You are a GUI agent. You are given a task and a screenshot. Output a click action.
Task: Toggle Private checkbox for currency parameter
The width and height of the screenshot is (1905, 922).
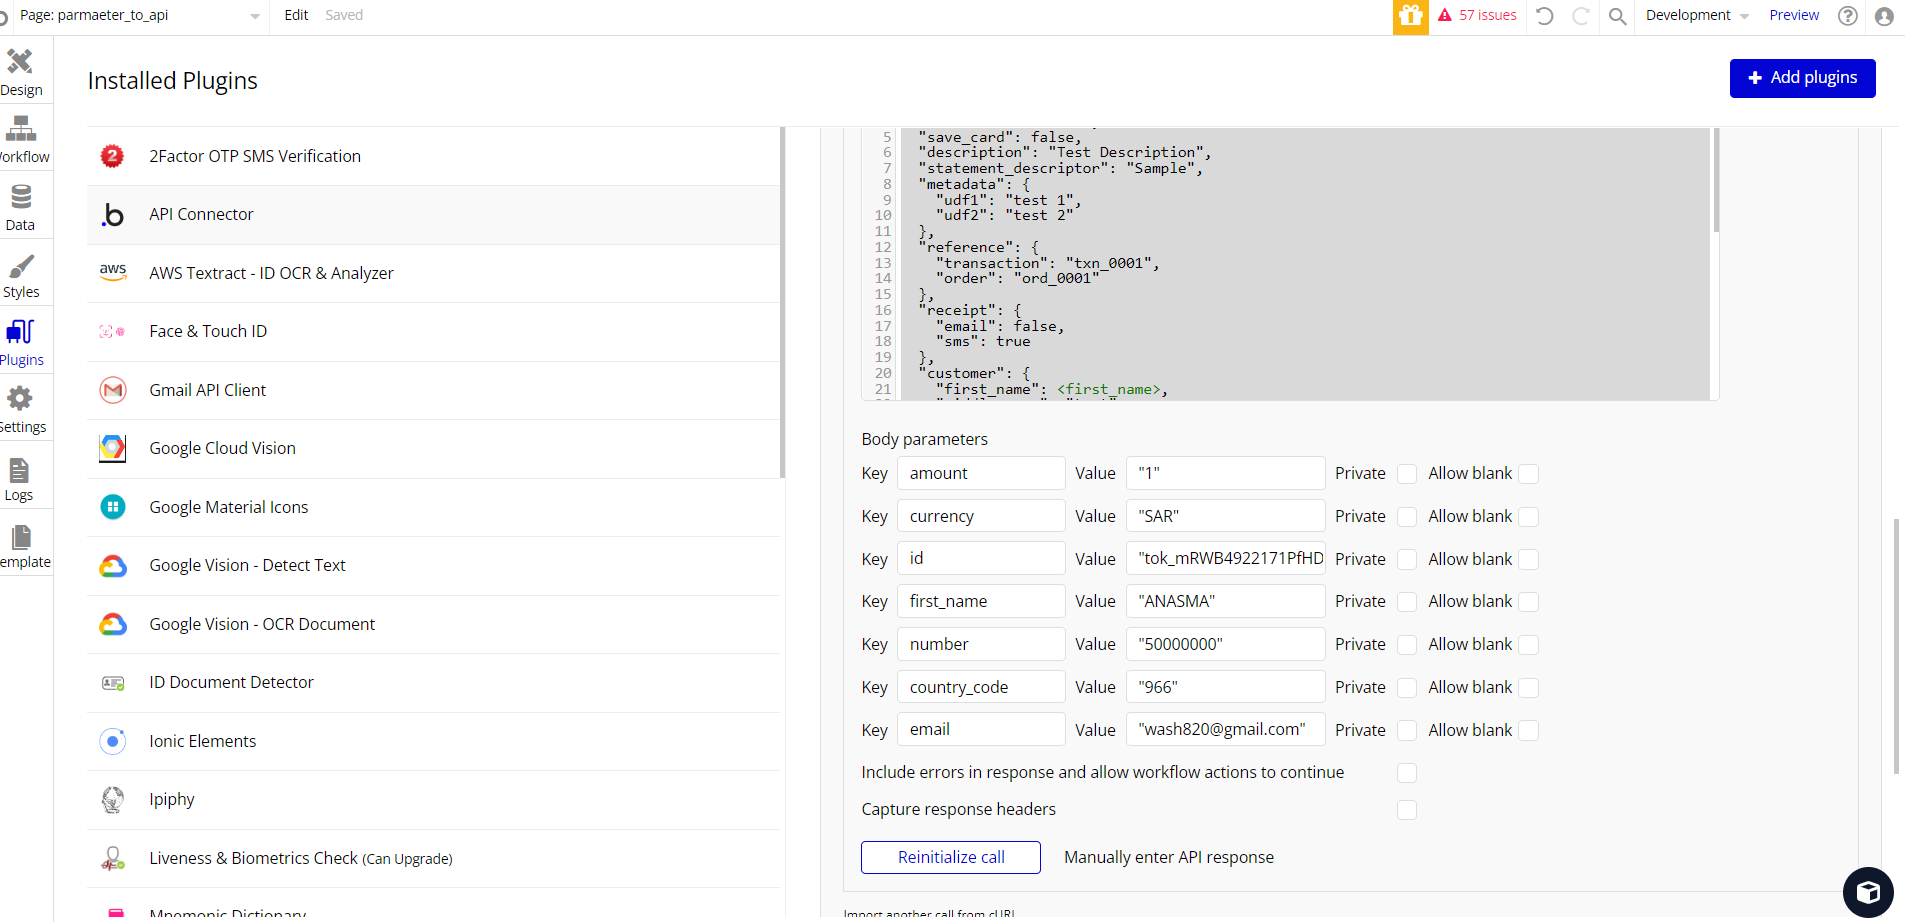tap(1407, 517)
